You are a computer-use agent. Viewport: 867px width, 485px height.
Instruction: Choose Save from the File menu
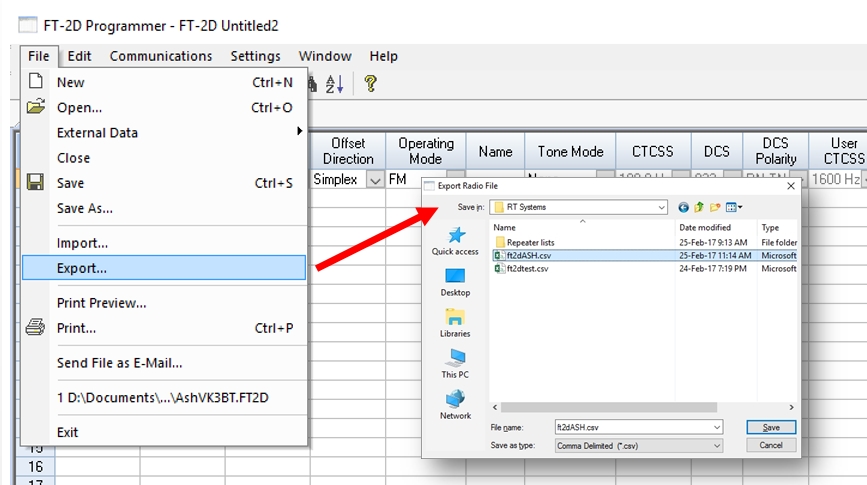[x=164, y=183]
